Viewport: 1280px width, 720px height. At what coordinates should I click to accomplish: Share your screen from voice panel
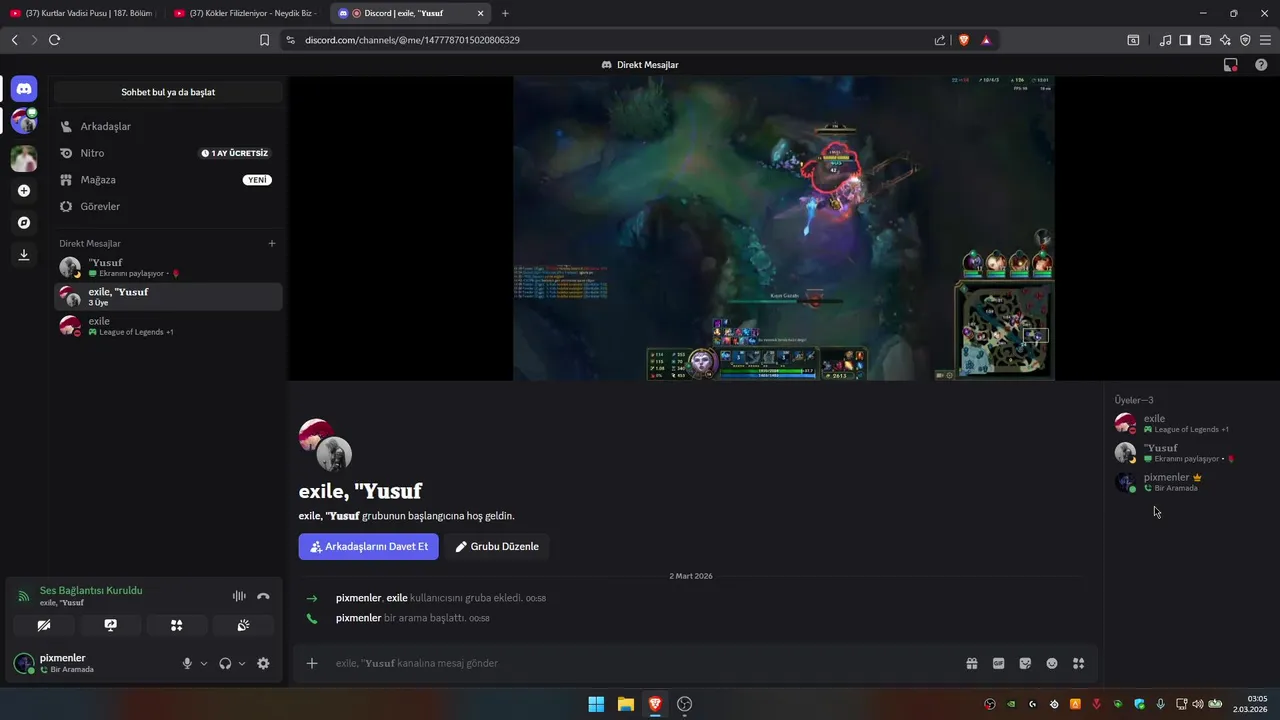click(x=110, y=625)
